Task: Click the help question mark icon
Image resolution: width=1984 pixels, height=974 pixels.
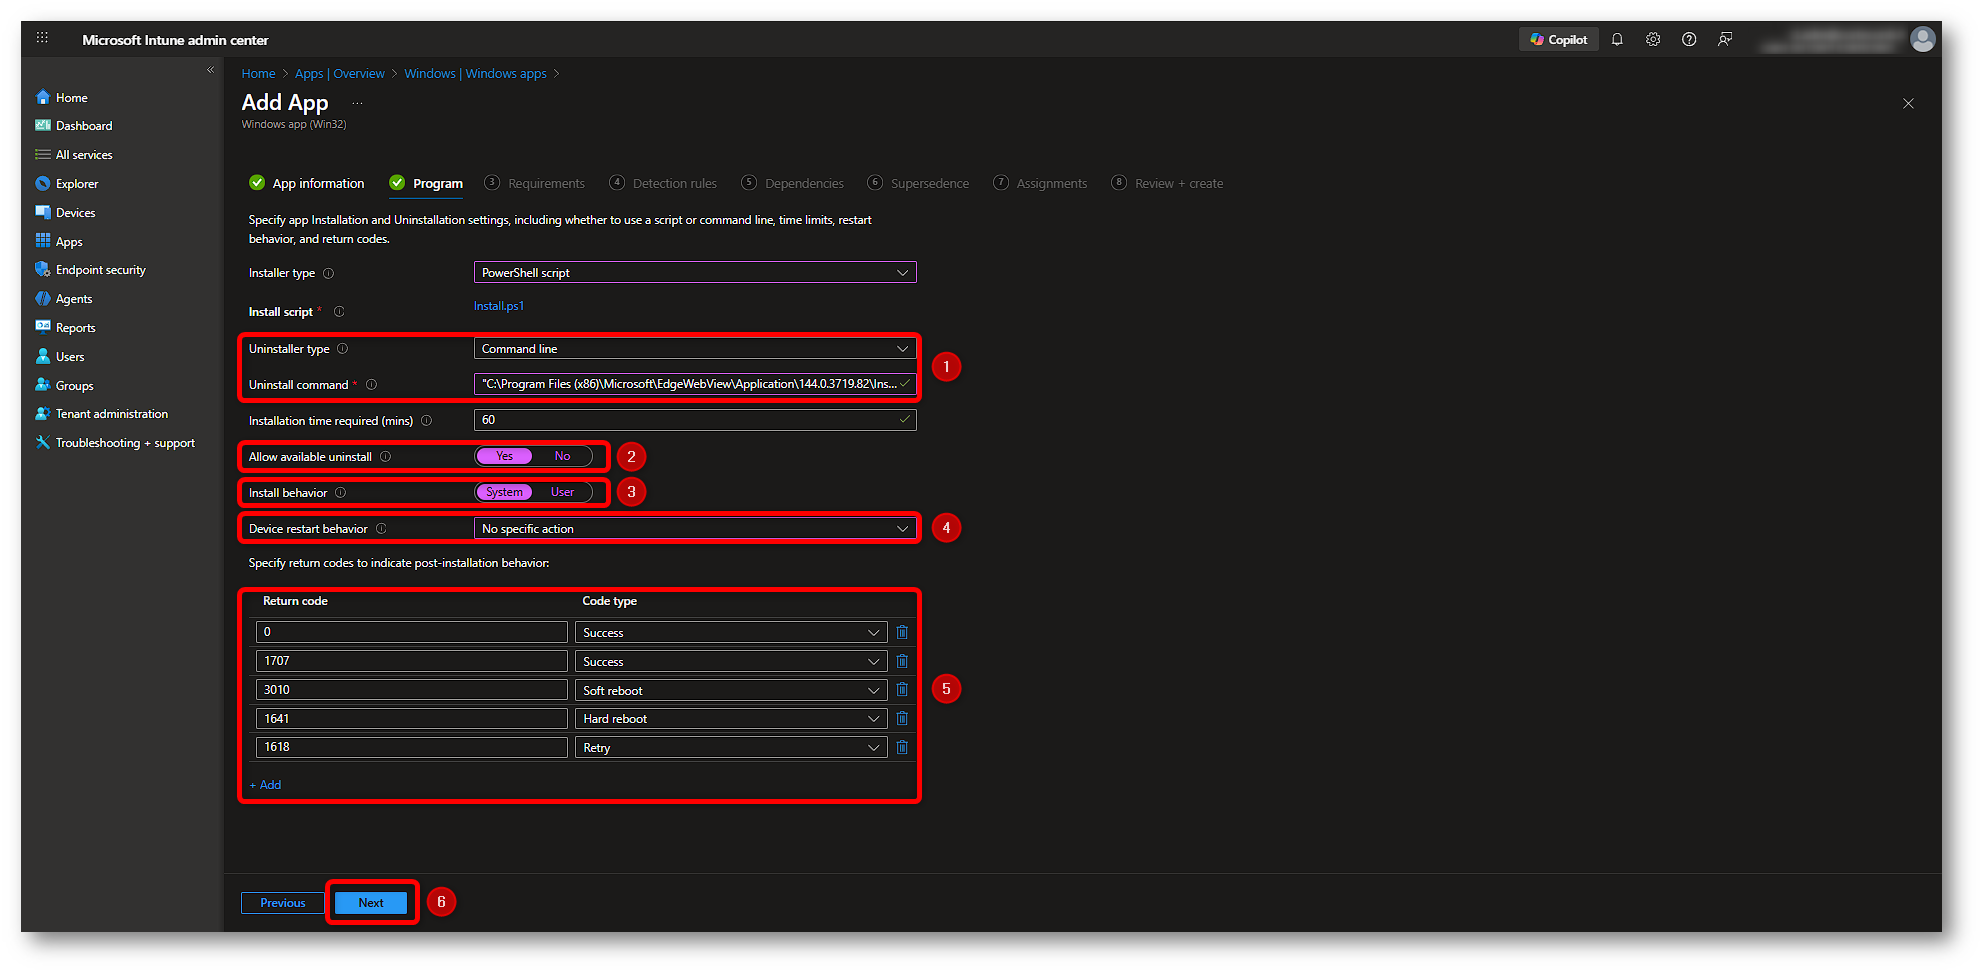Action: click(1689, 40)
